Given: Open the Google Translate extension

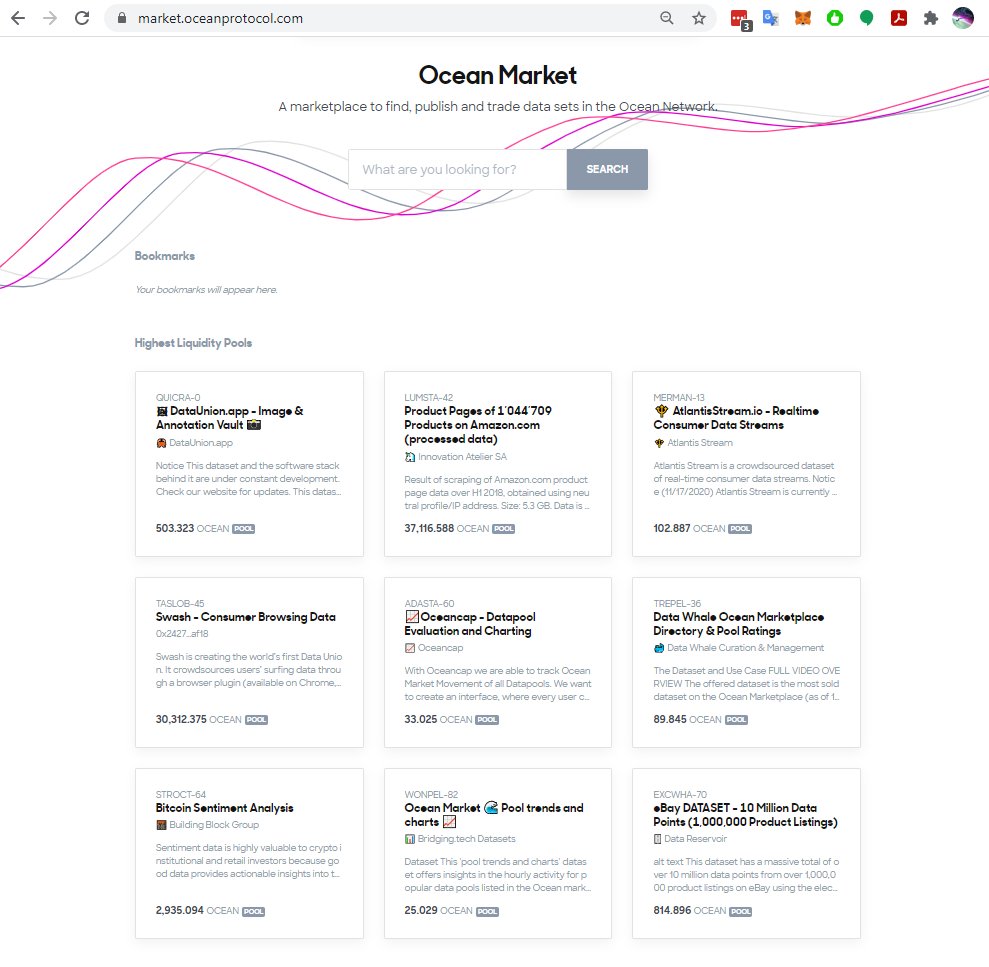Looking at the screenshot, I should [770, 18].
